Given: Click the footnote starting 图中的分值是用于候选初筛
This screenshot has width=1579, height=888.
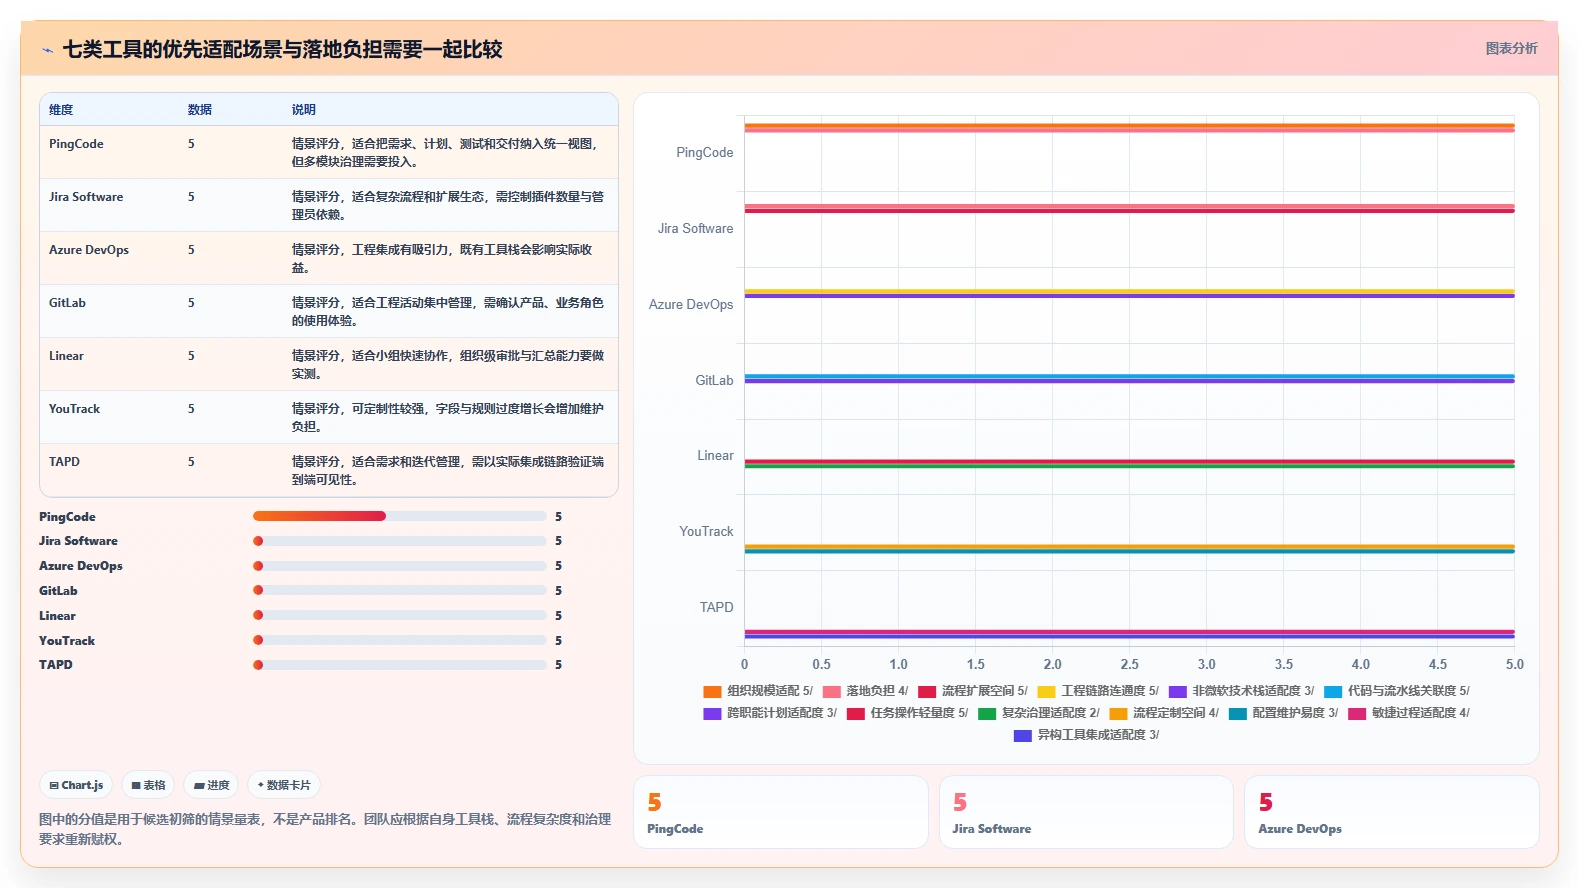Looking at the screenshot, I should coord(325,829).
